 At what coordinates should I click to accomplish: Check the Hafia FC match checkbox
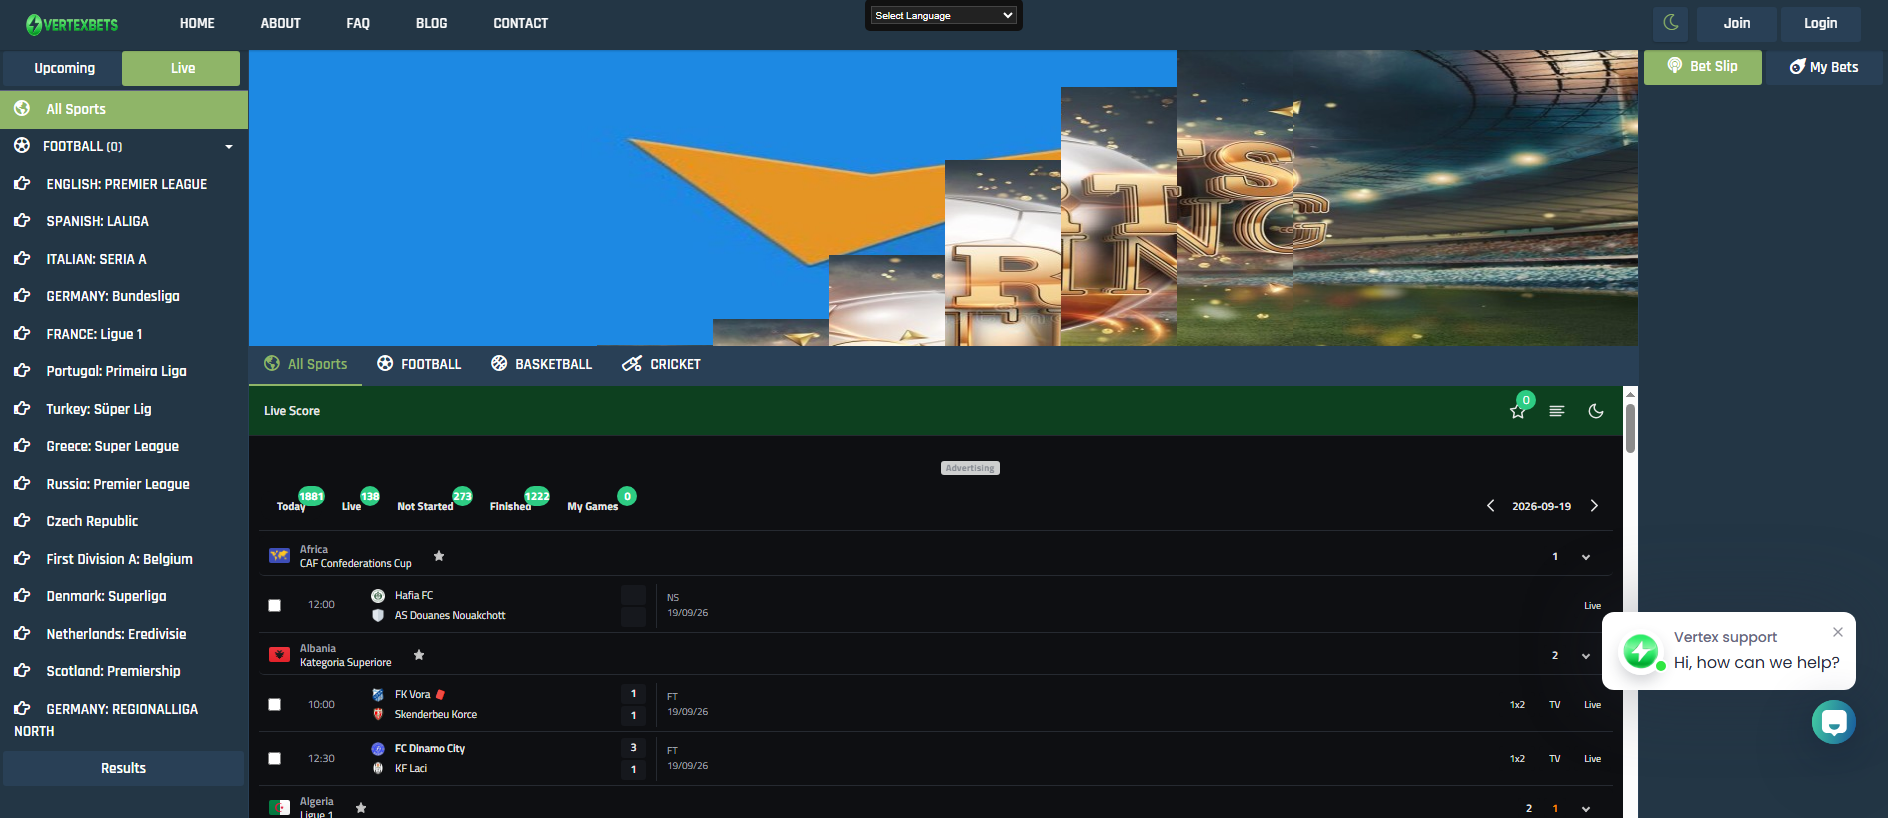(275, 606)
